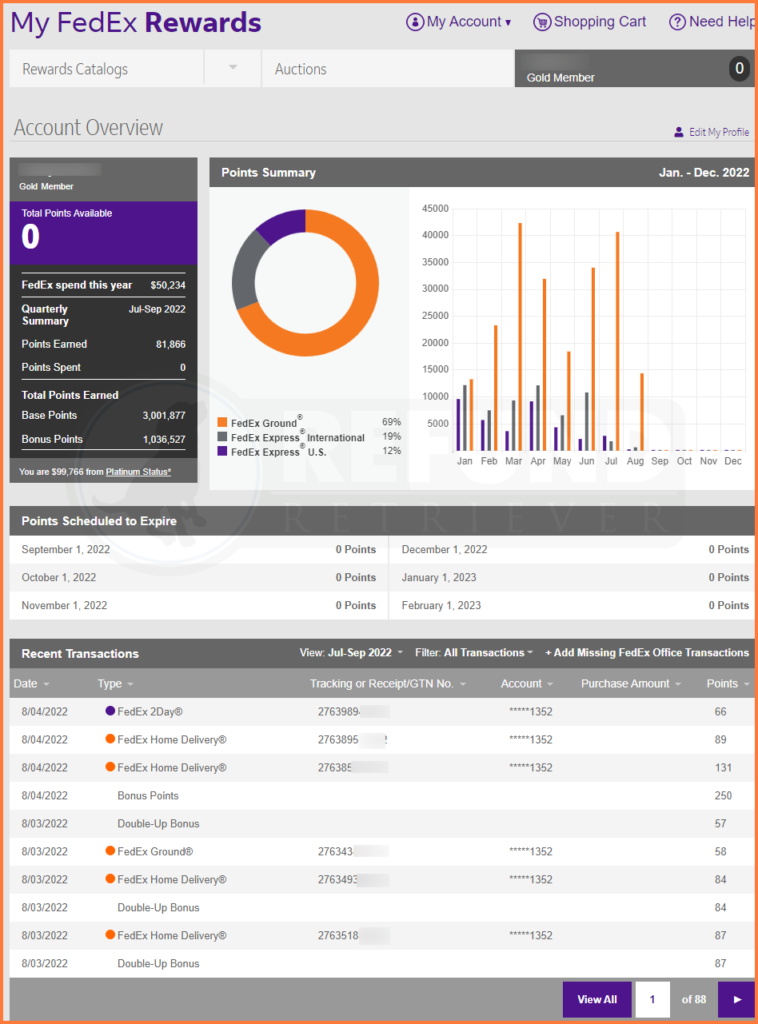The width and height of the screenshot is (758, 1024).
Task: Click the December 1, 2022 expiry row
Action: click(x=572, y=549)
